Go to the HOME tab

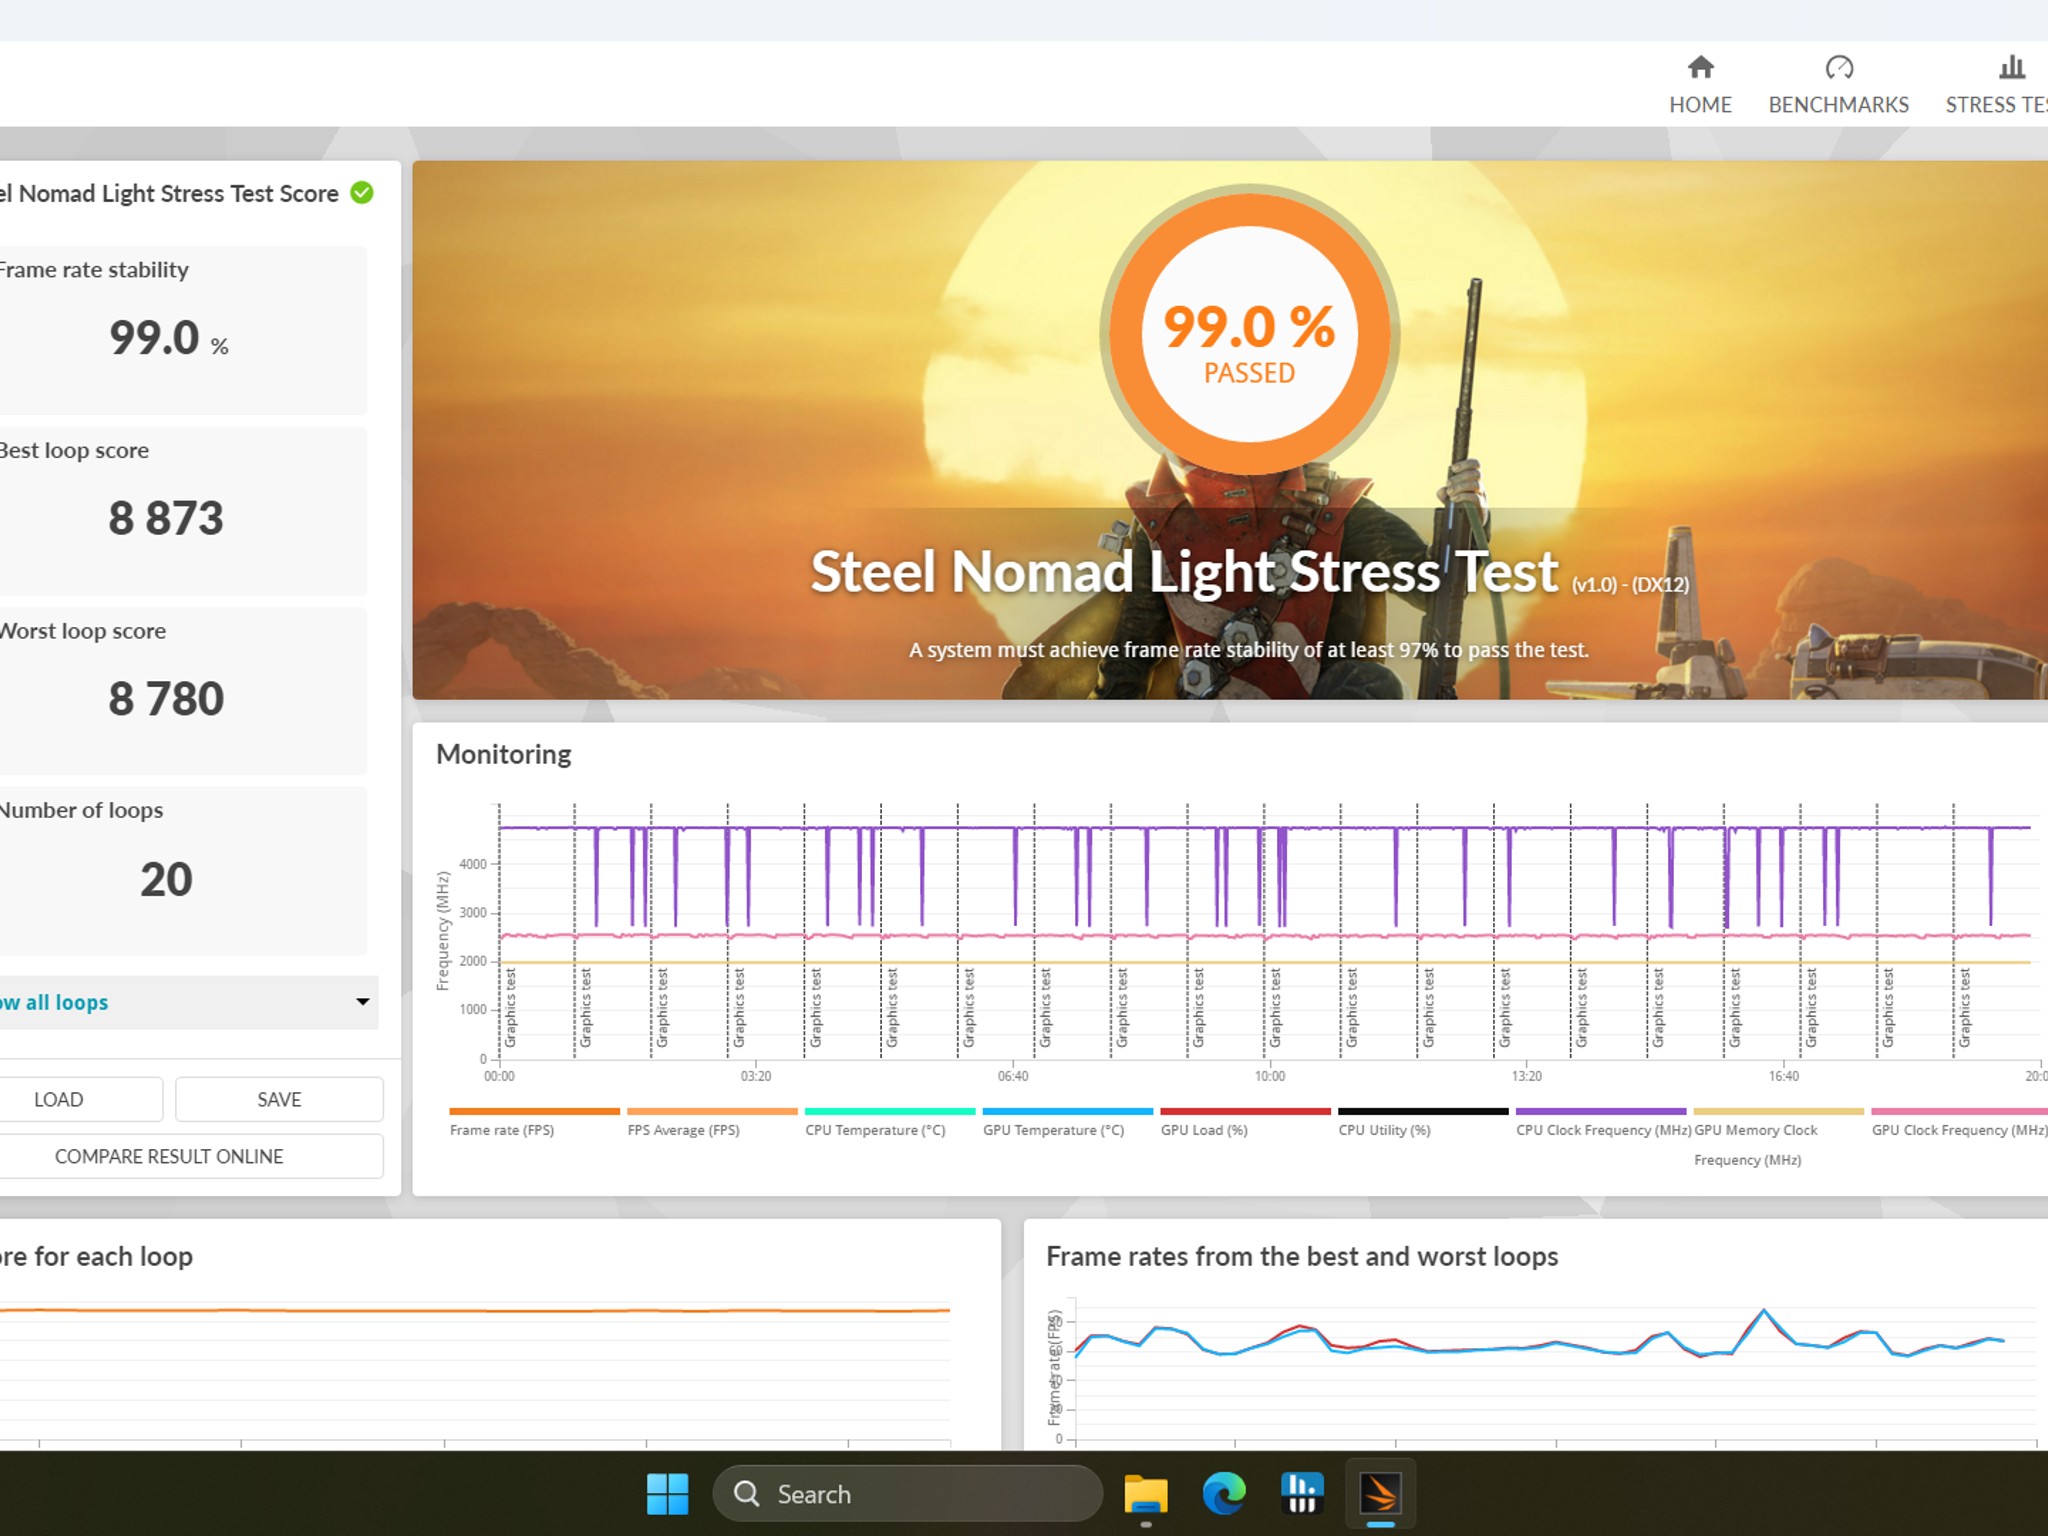coord(1700,105)
